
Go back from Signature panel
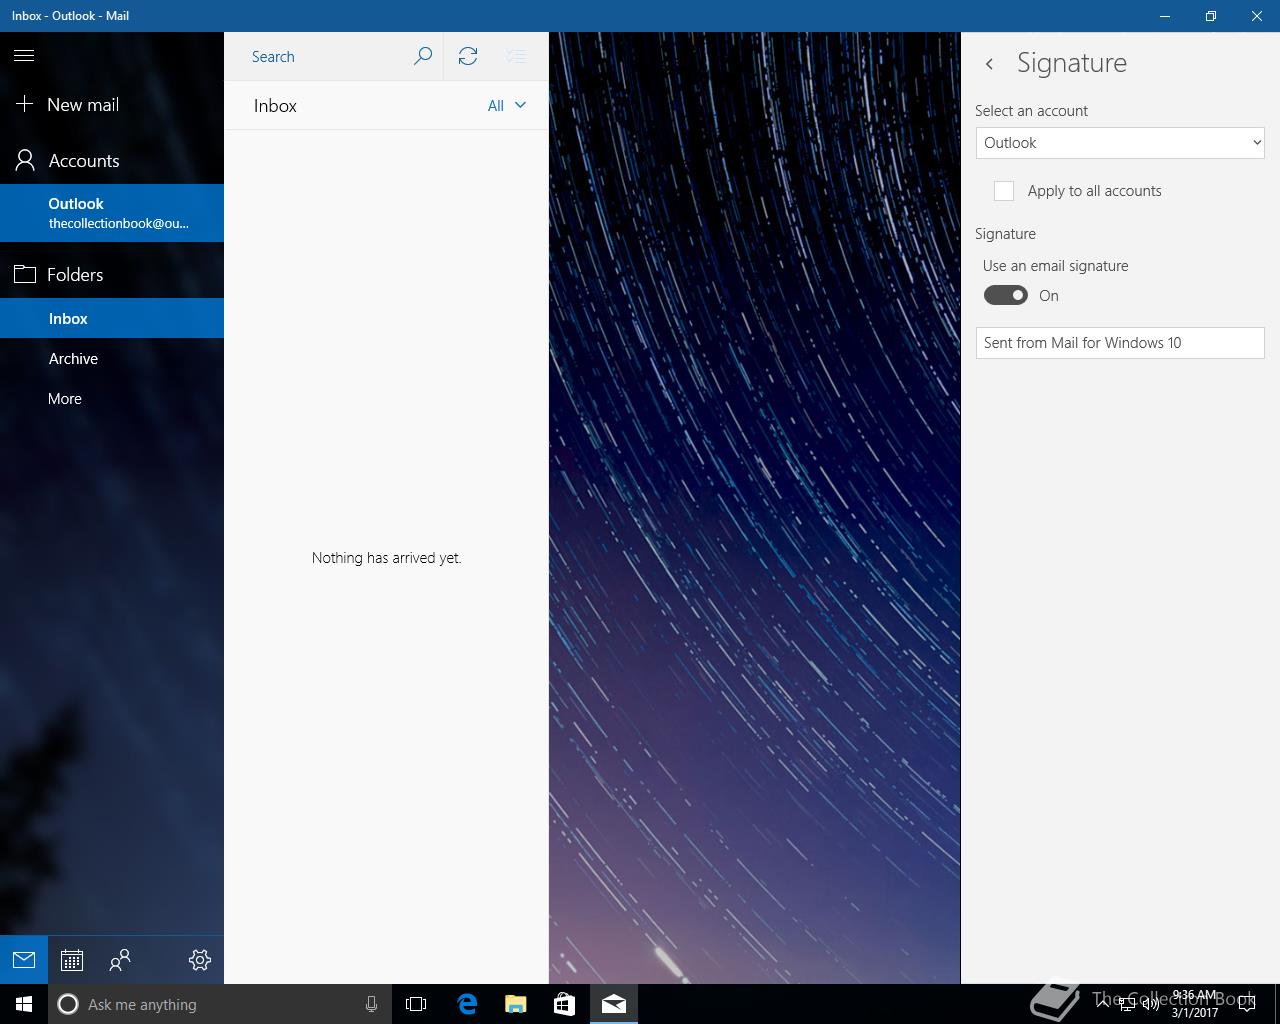point(989,64)
